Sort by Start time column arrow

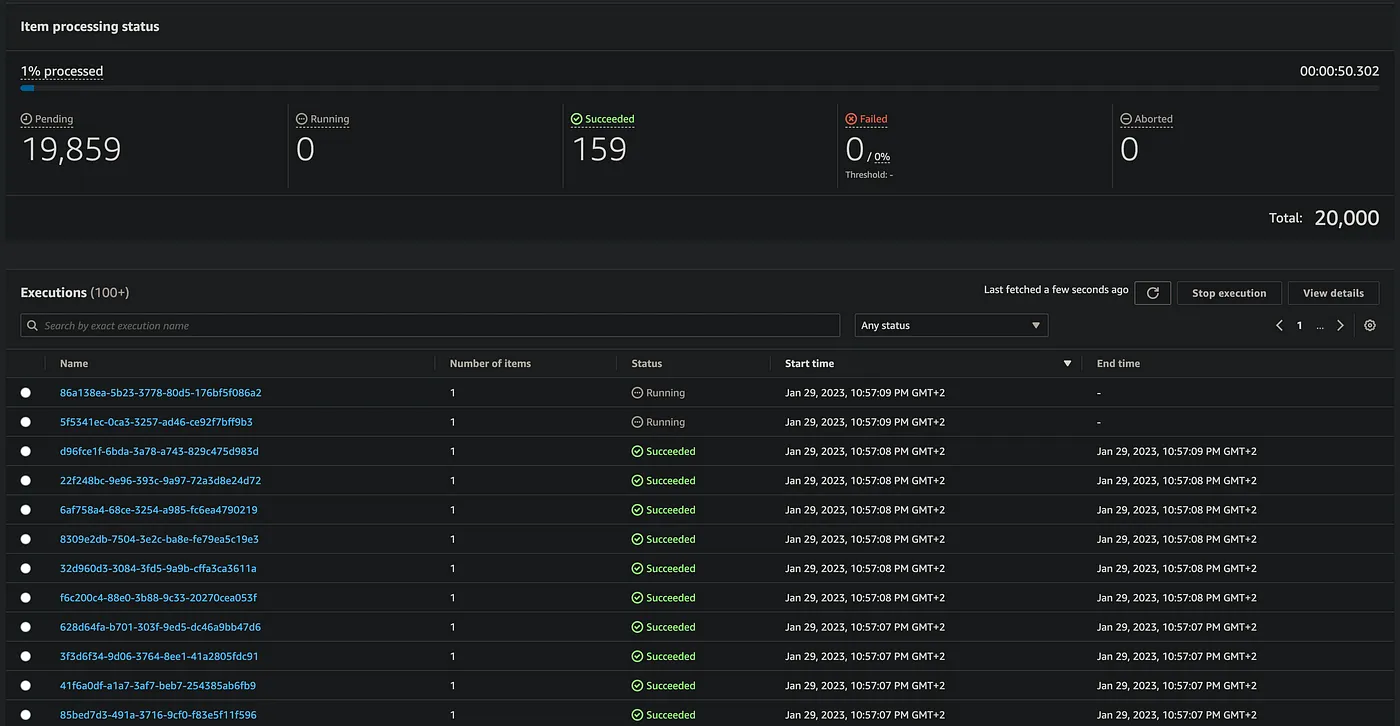[1067, 364]
